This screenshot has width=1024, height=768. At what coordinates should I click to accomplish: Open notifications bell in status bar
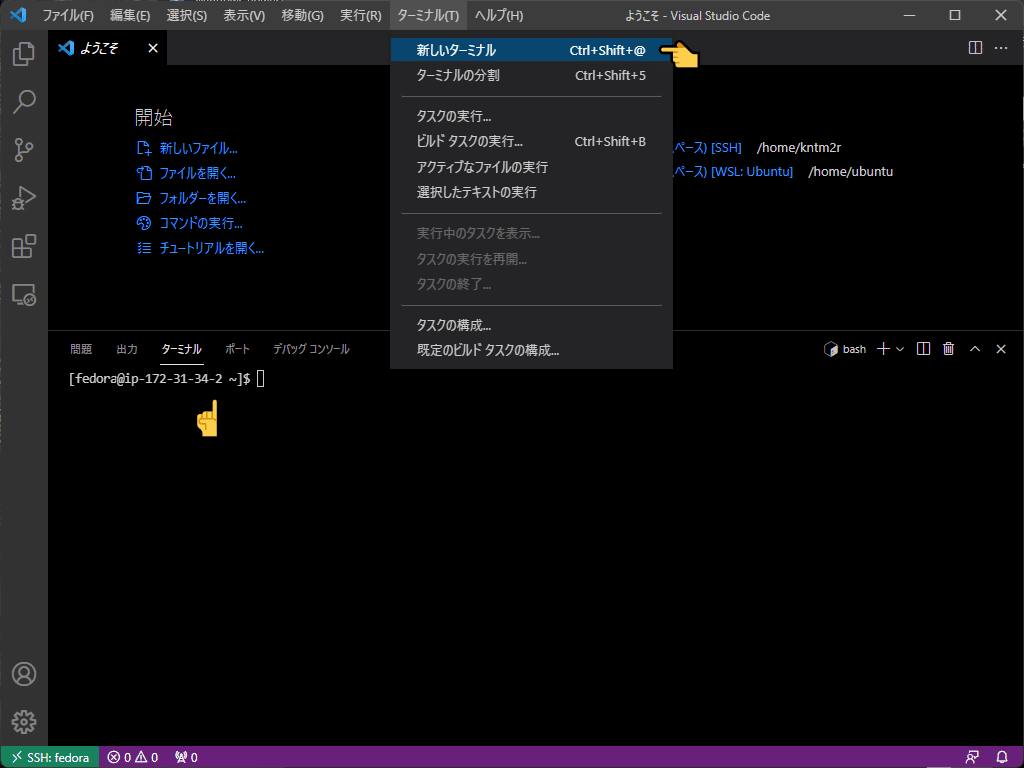point(1002,757)
